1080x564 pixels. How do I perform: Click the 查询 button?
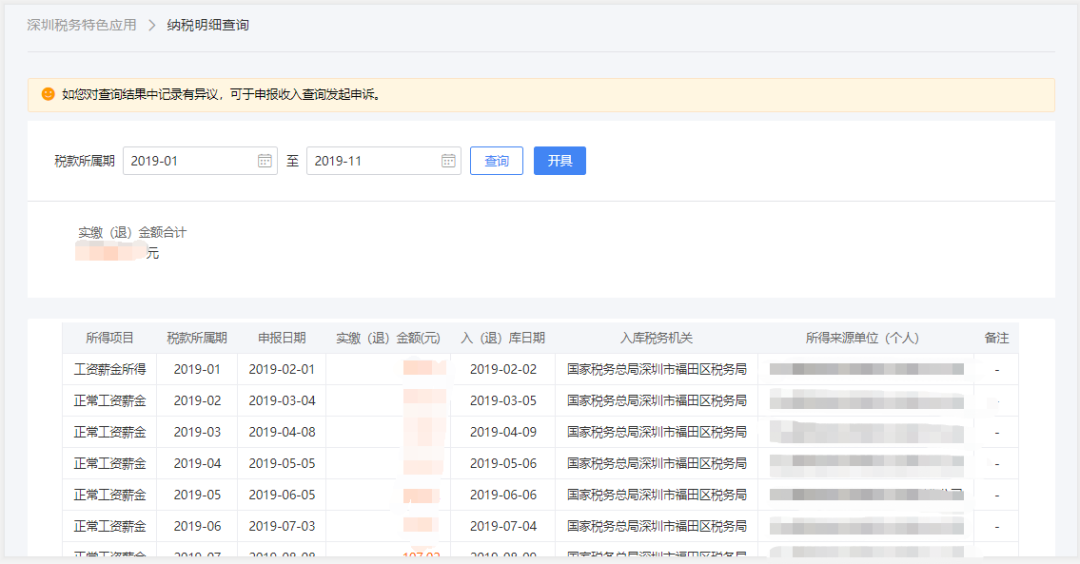[x=496, y=161]
